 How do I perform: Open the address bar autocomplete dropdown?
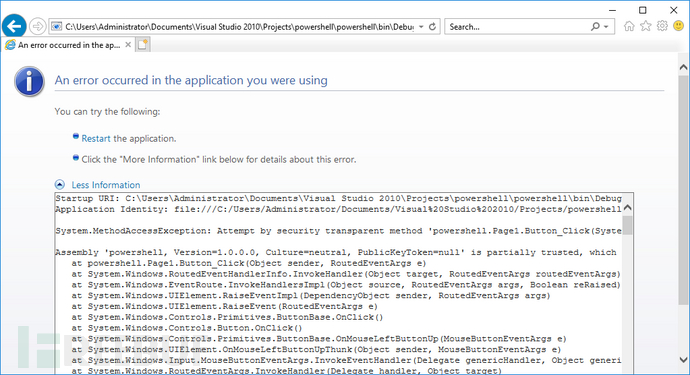point(421,26)
